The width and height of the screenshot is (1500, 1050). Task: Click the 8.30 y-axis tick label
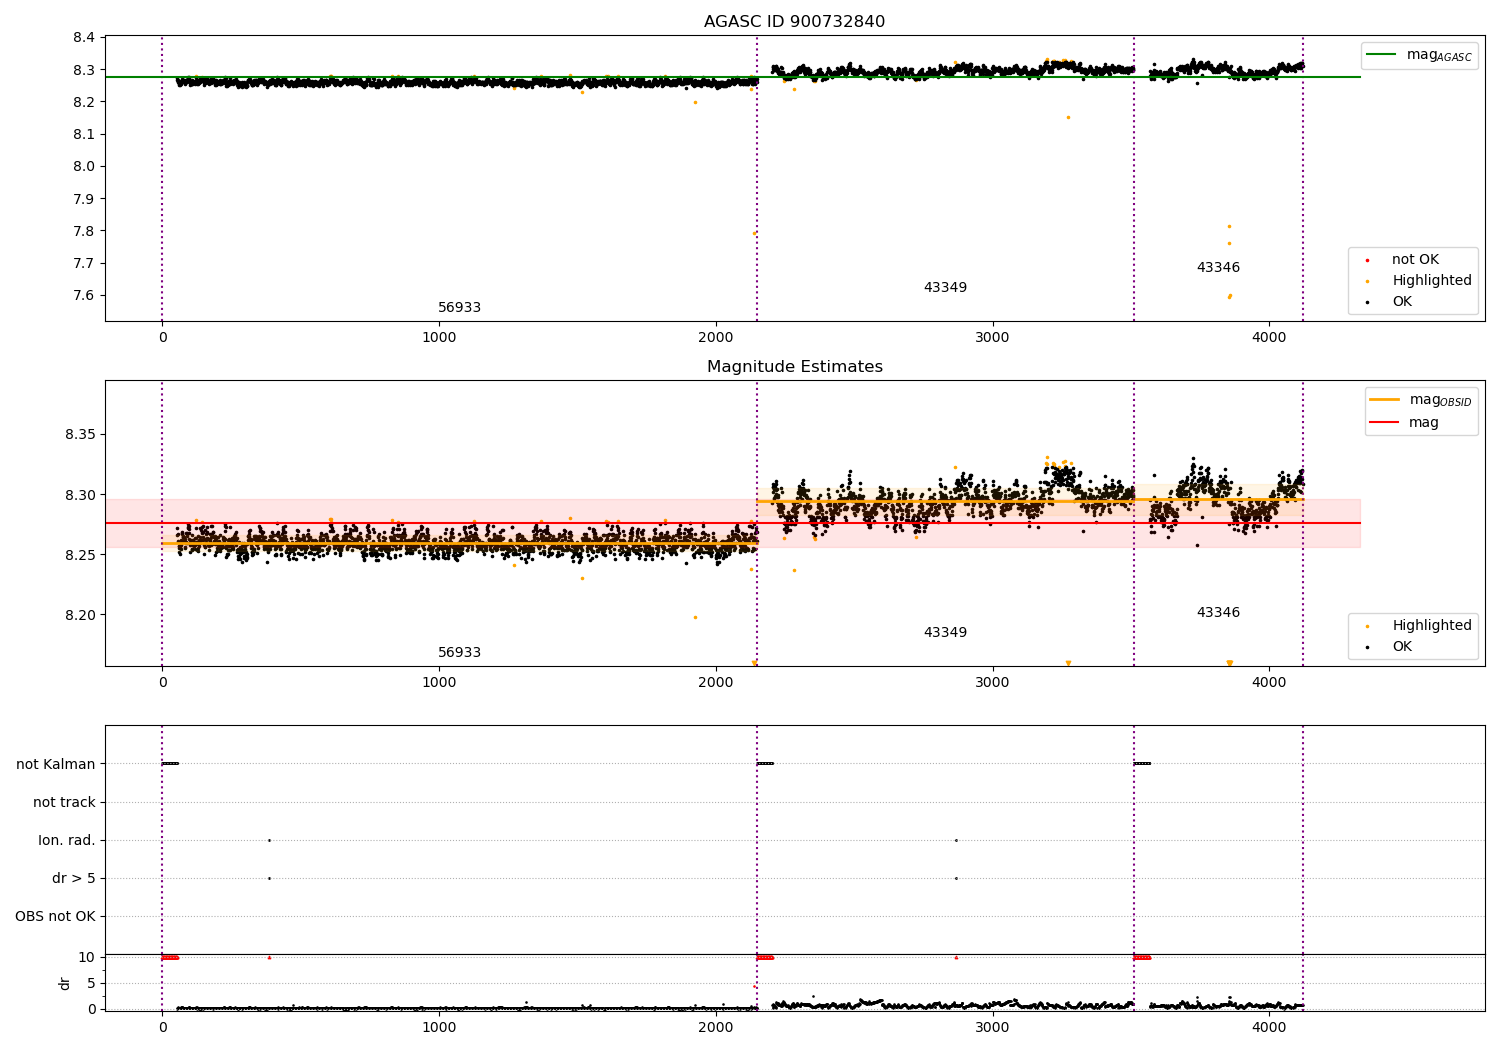pos(80,495)
